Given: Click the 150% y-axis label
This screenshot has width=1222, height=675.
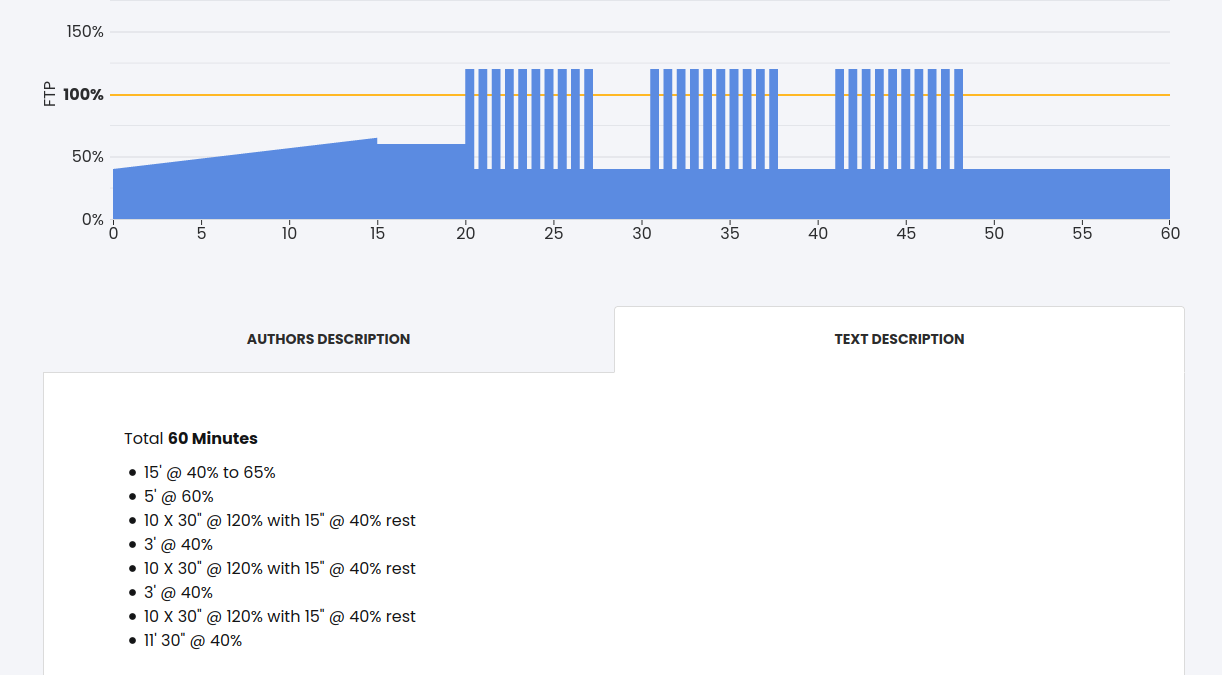Looking at the screenshot, I should (x=85, y=32).
